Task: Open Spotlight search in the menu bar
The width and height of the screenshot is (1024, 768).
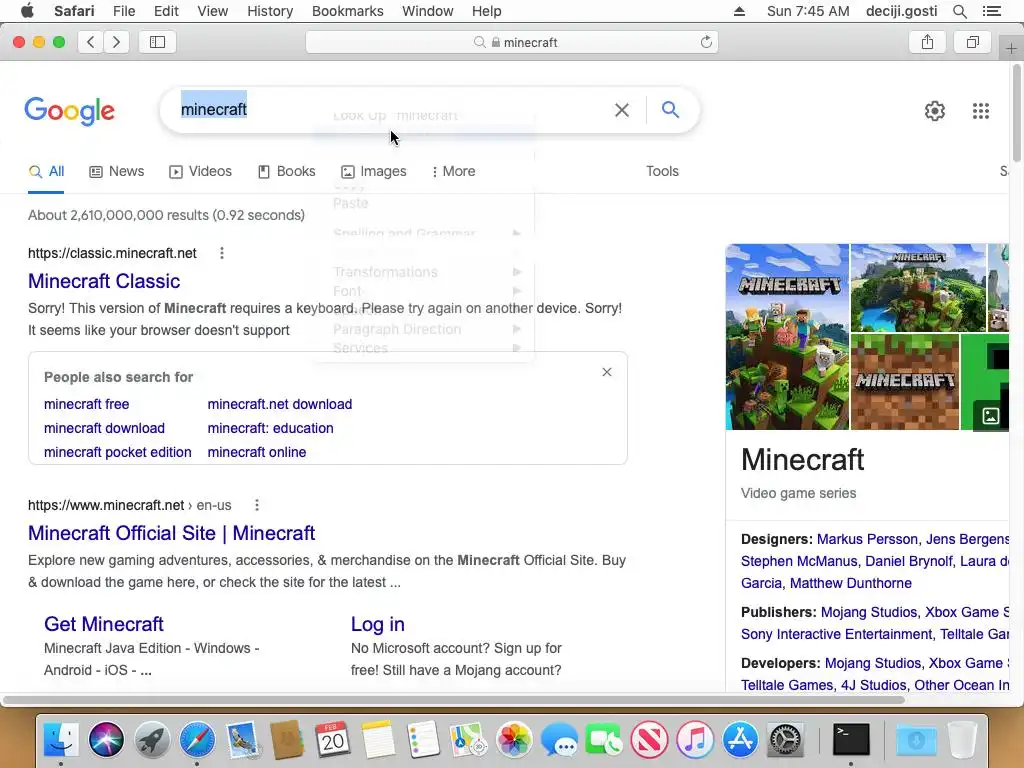Action: click(x=959, y=11)
